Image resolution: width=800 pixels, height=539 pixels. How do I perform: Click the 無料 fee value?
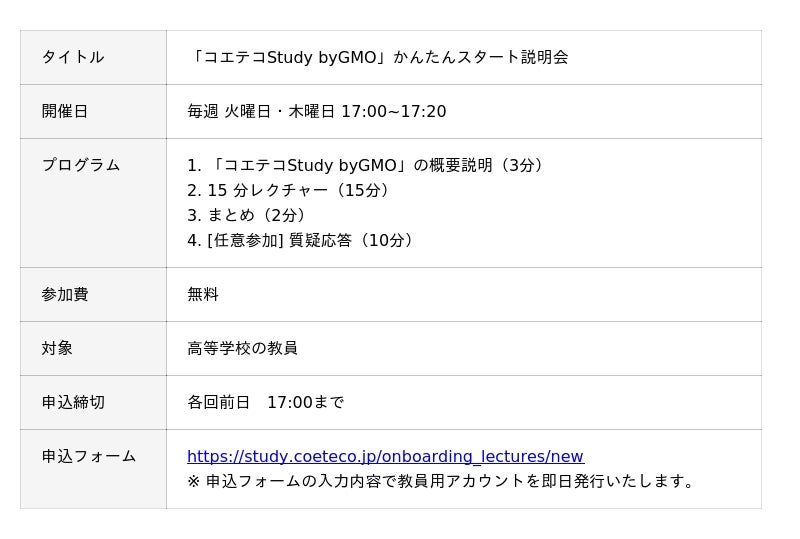click(203, 294)
